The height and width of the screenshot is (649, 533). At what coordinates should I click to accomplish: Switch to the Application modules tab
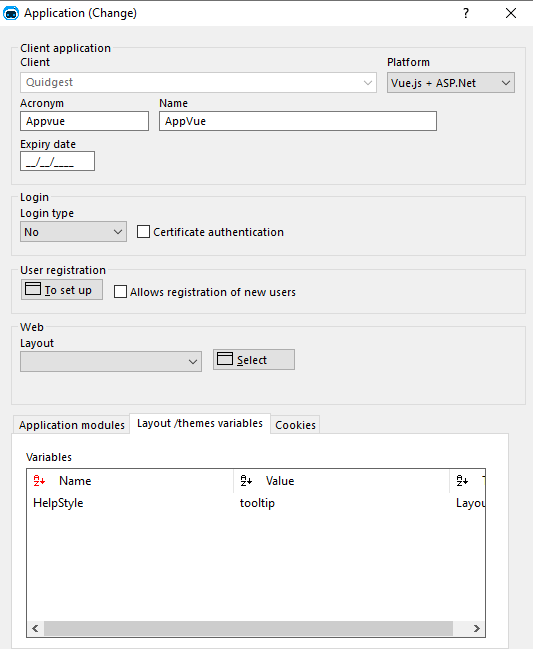click(x=72, y=425)
